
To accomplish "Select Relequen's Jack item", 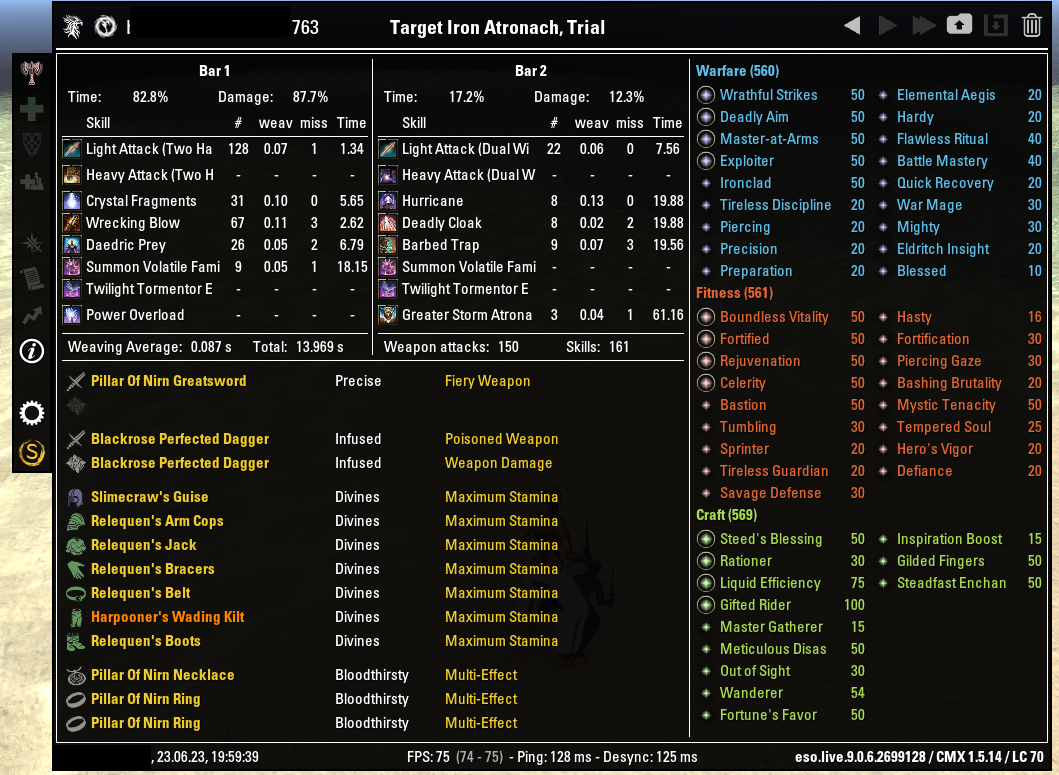I will point(144,545).
